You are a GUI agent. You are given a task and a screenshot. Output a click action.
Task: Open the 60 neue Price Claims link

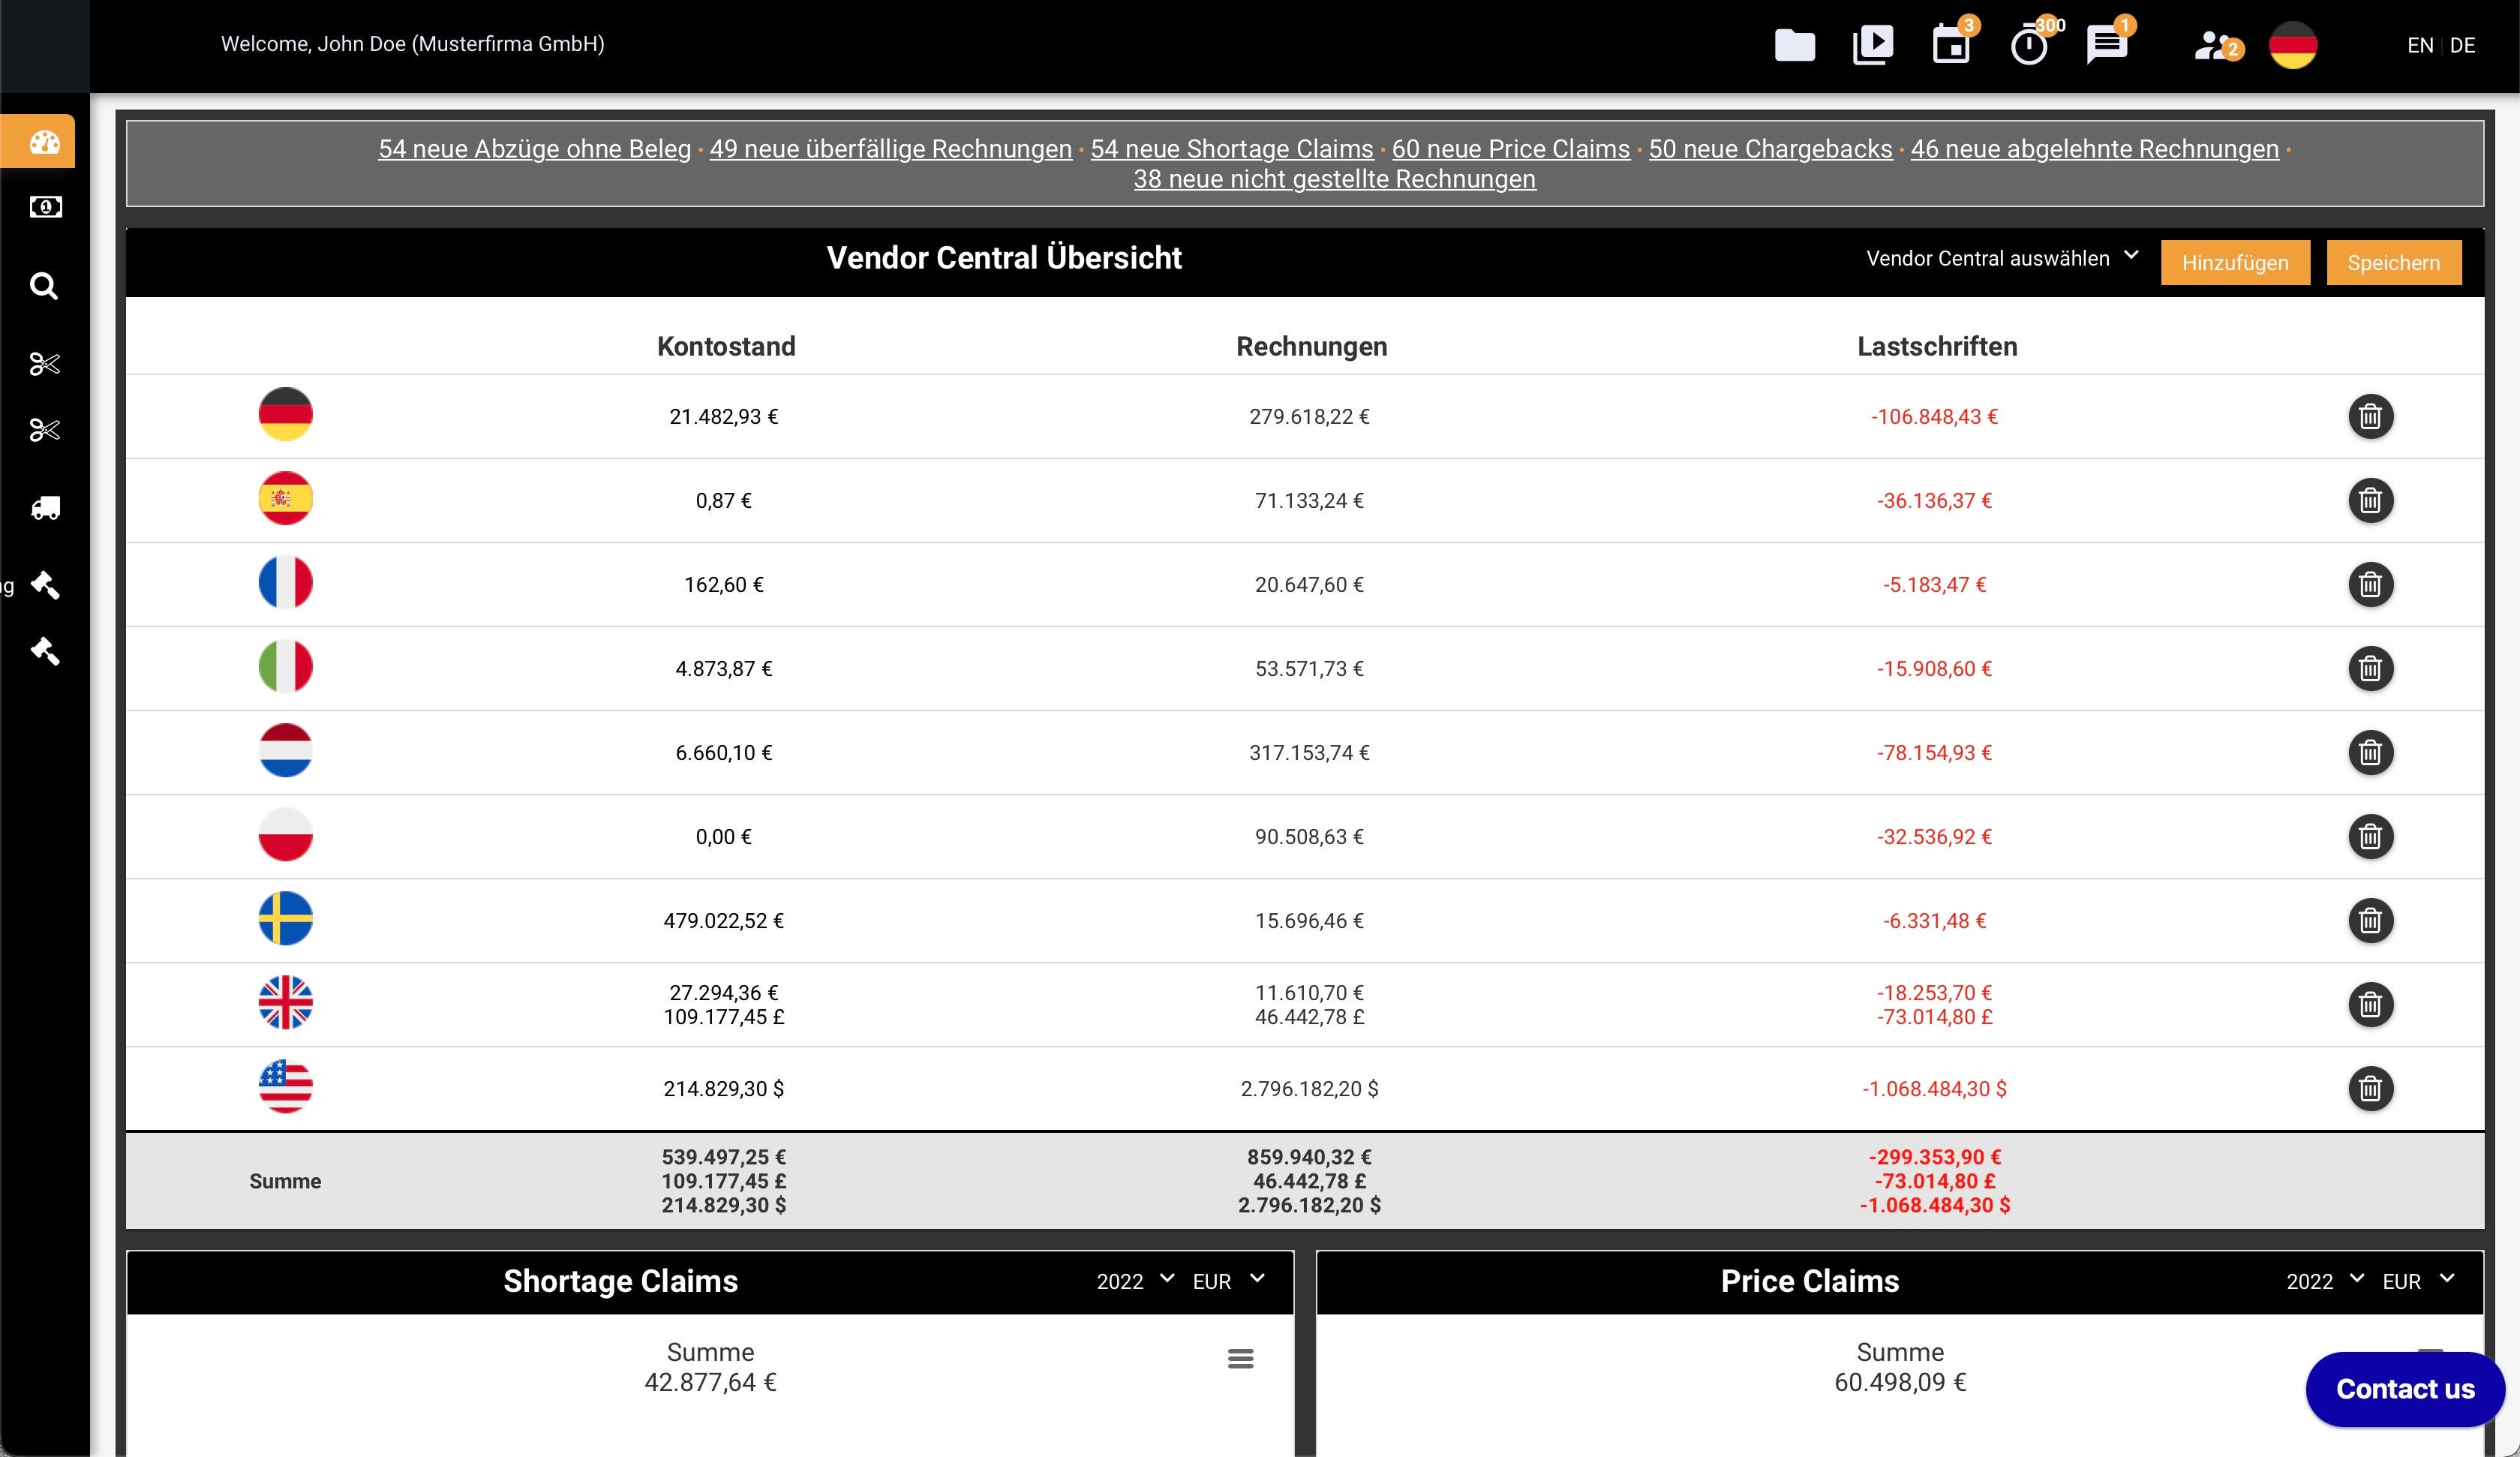[x=1510, y=149]
